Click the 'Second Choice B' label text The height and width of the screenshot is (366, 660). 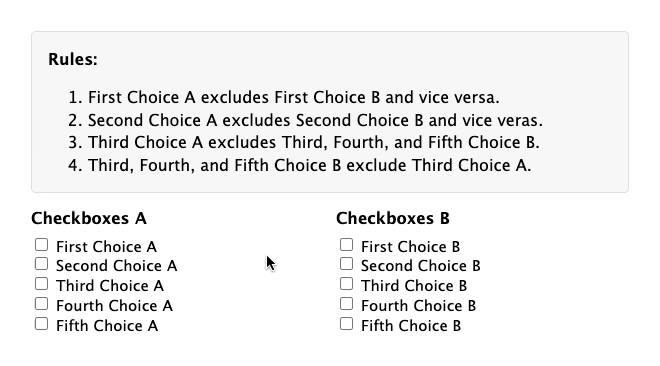(420, 266)
